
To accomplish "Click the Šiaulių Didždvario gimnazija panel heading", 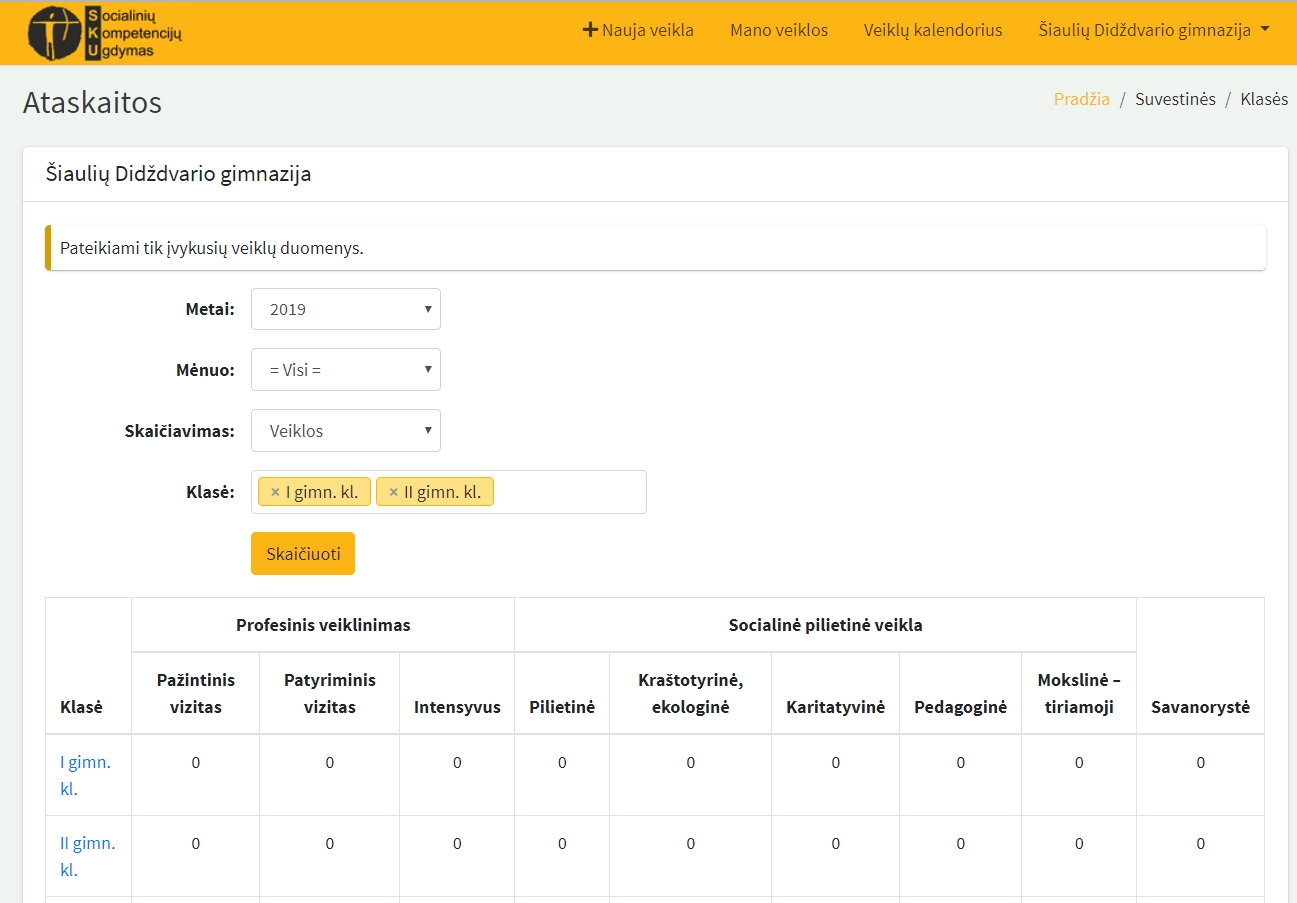I will (178, 174).
